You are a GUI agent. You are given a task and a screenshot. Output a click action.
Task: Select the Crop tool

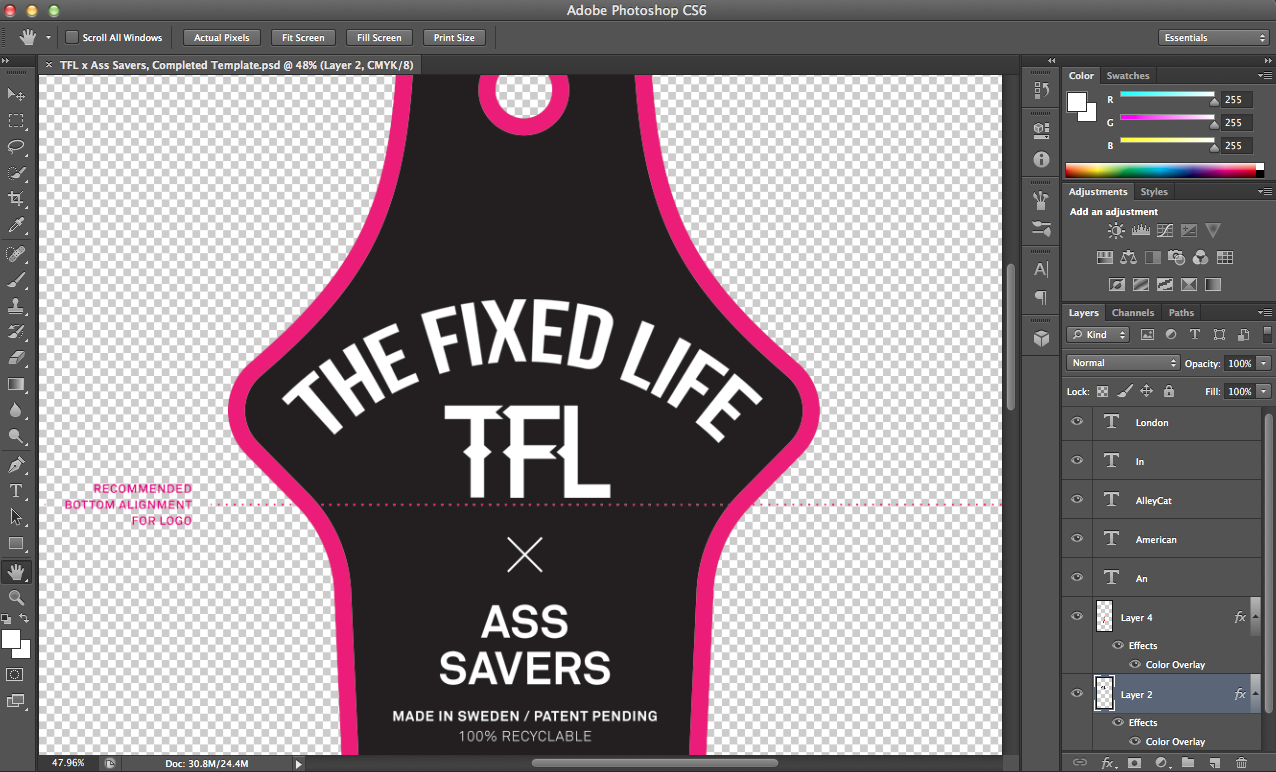16,199
